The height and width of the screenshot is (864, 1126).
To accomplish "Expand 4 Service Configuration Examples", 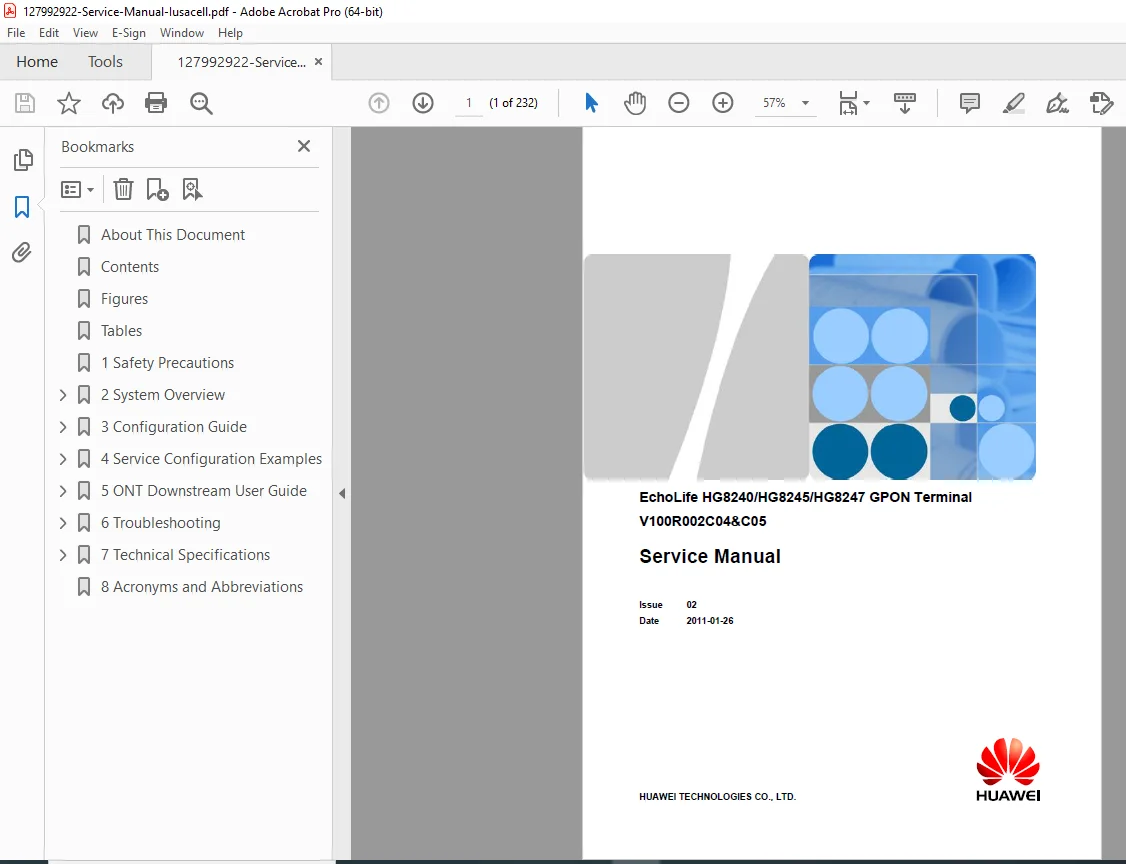I will [x=62, y=459].
